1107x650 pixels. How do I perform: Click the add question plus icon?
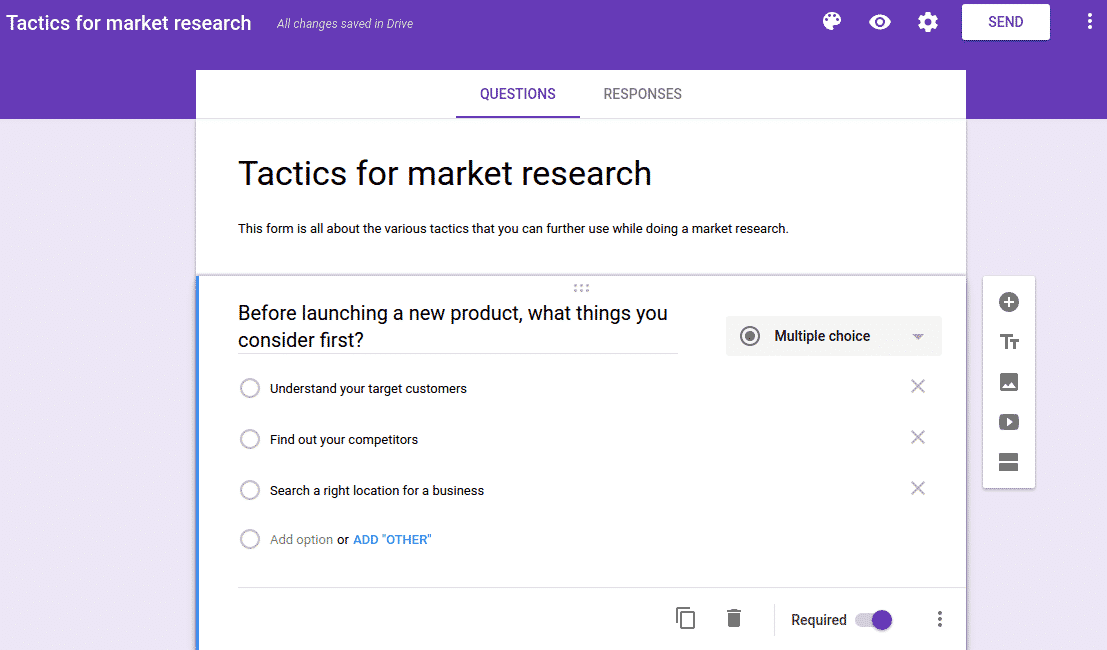point(1009,302)
